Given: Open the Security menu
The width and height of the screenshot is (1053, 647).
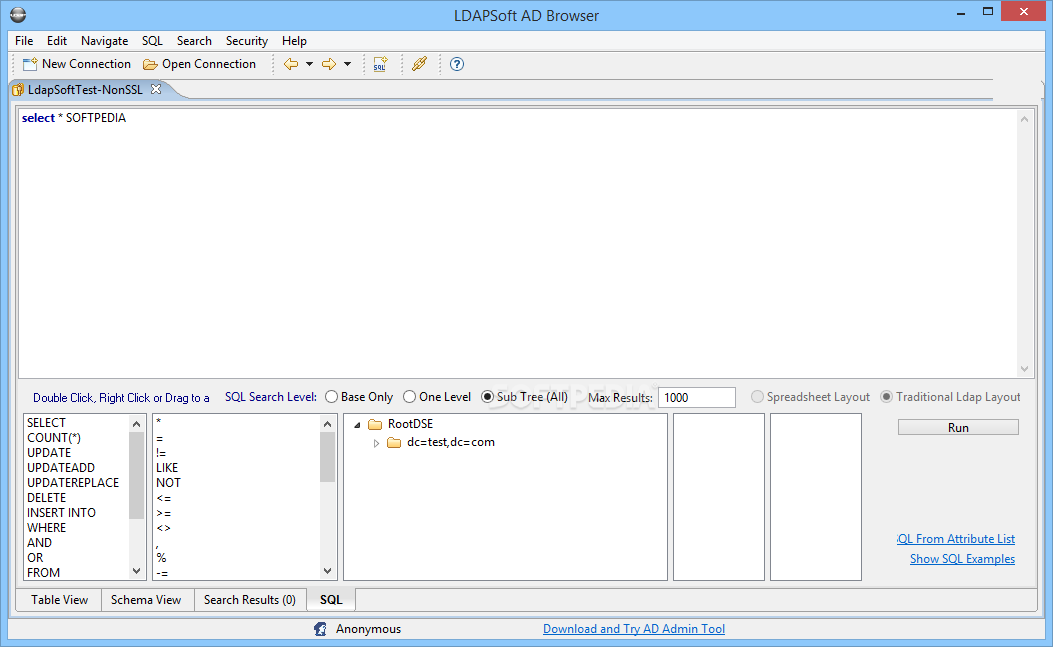Looking at the screenshot, I should click(x=246, y=41).
